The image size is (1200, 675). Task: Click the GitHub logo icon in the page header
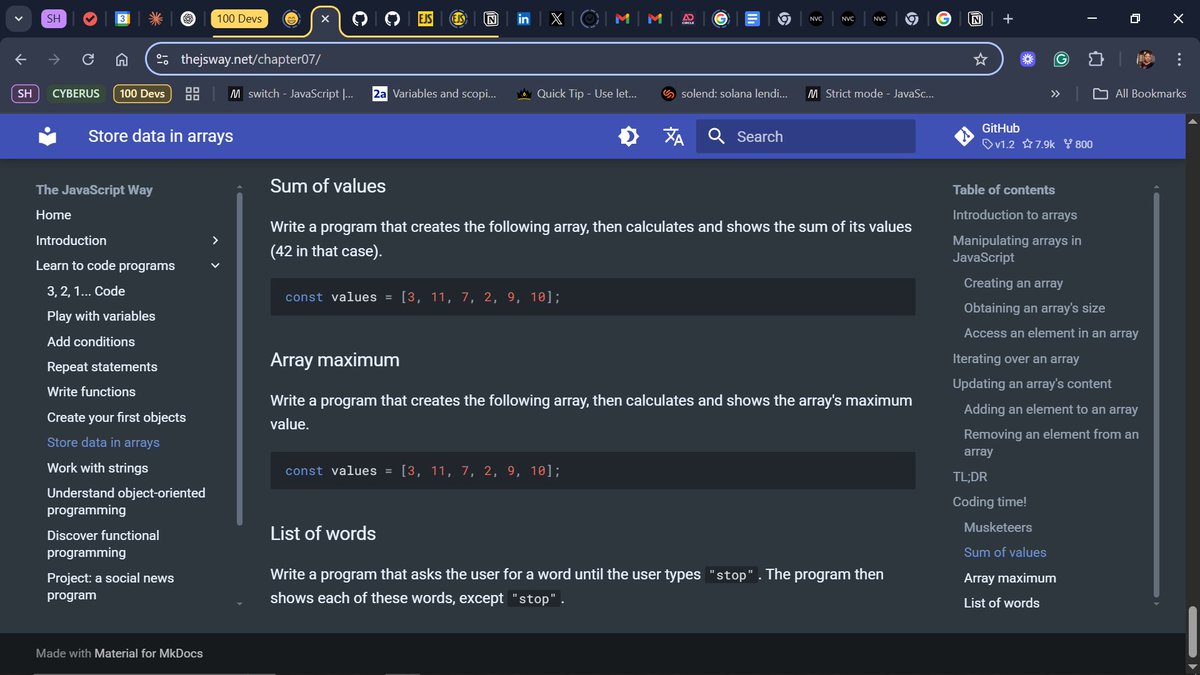(x=963, y=135)
